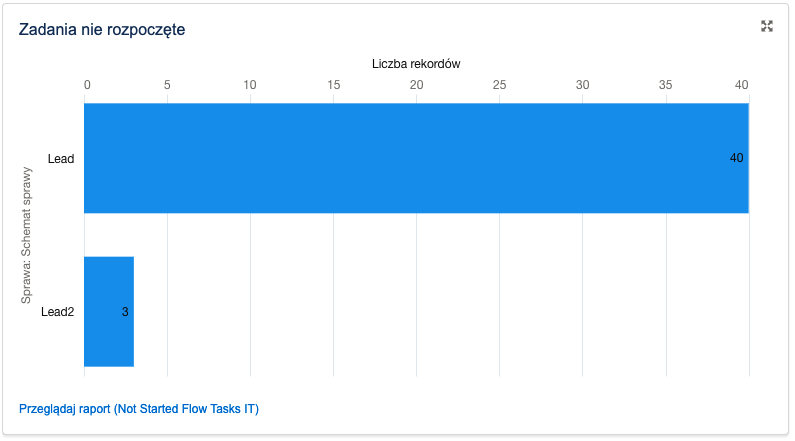
Task: Select the blue Lead2 bar
Action: pos(109,311)
